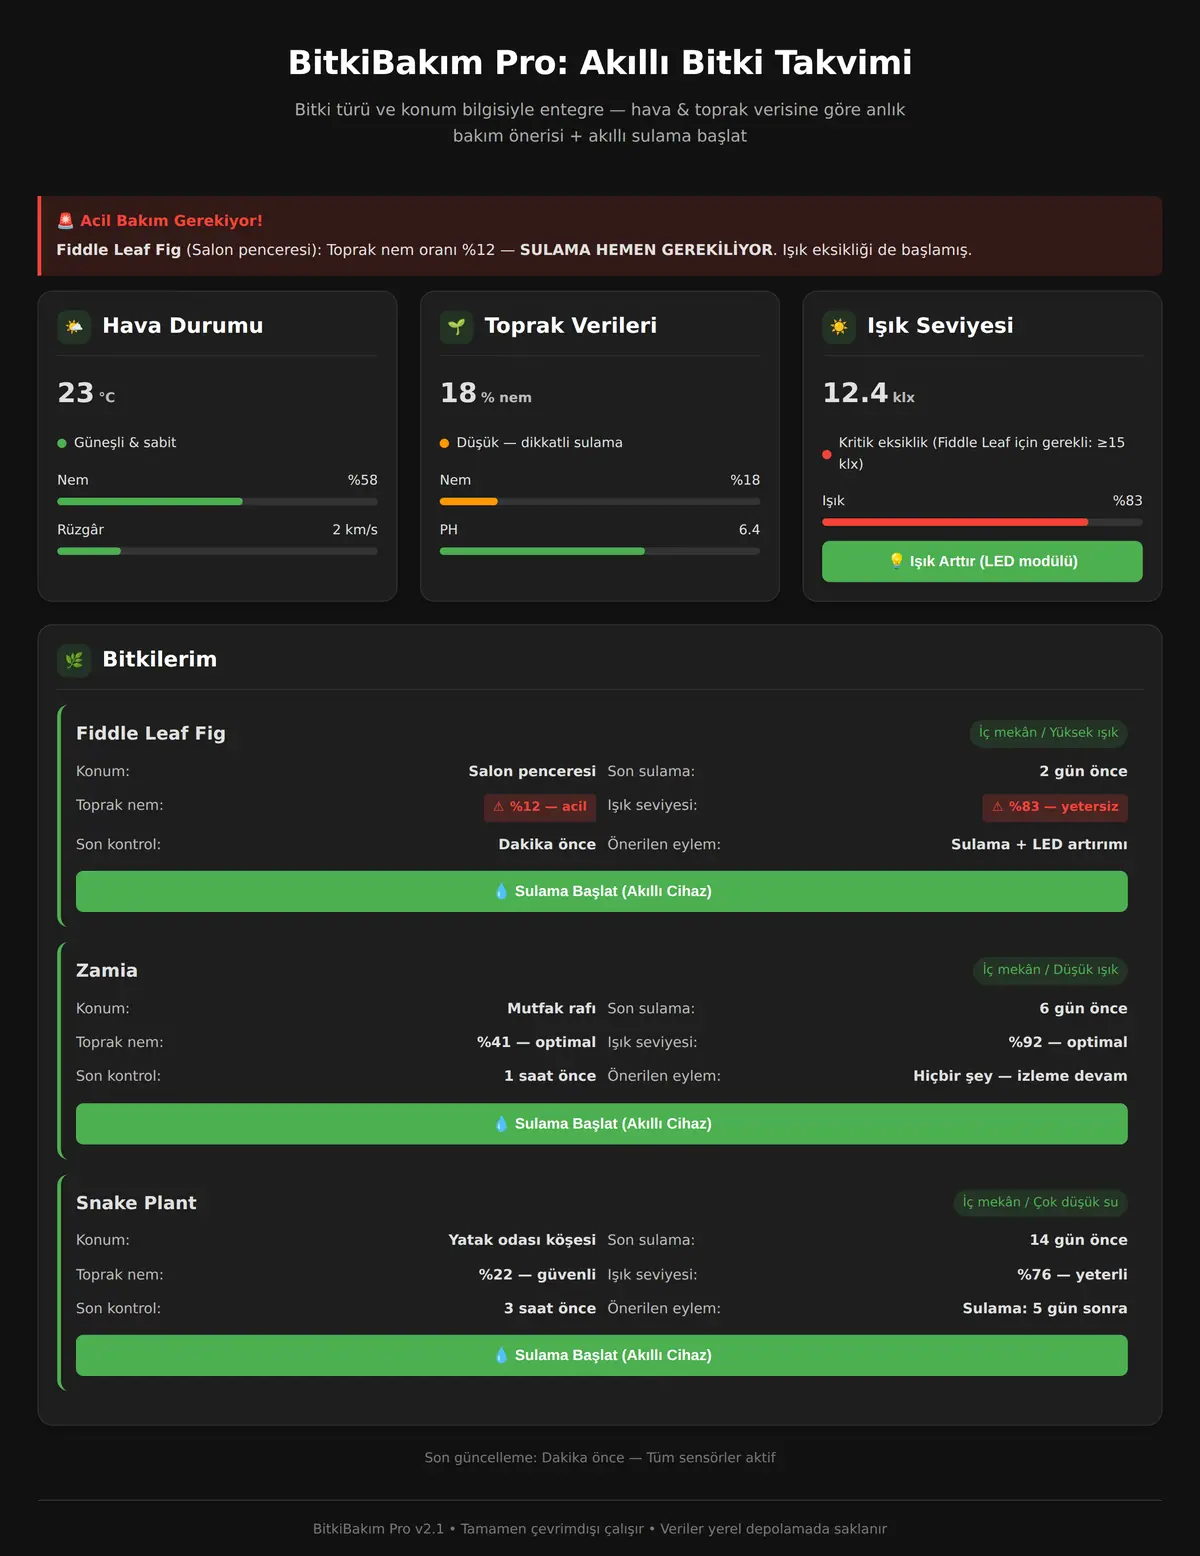Screen dimensions: 1200x1556
Task: Click the "Mutfak rafı" location value
Action: tap(551, 1008)
